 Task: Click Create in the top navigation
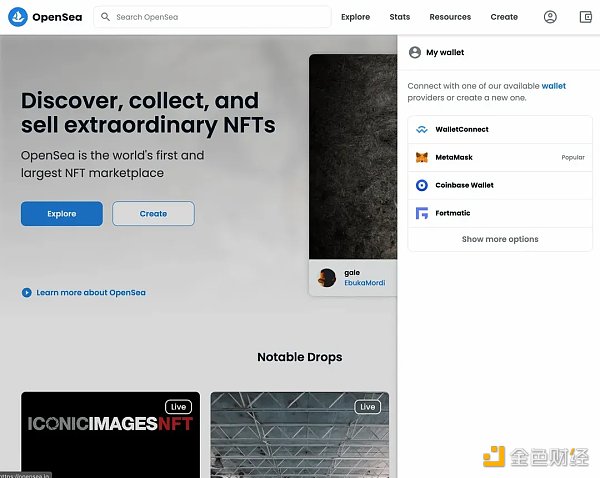tap(504, 17)
